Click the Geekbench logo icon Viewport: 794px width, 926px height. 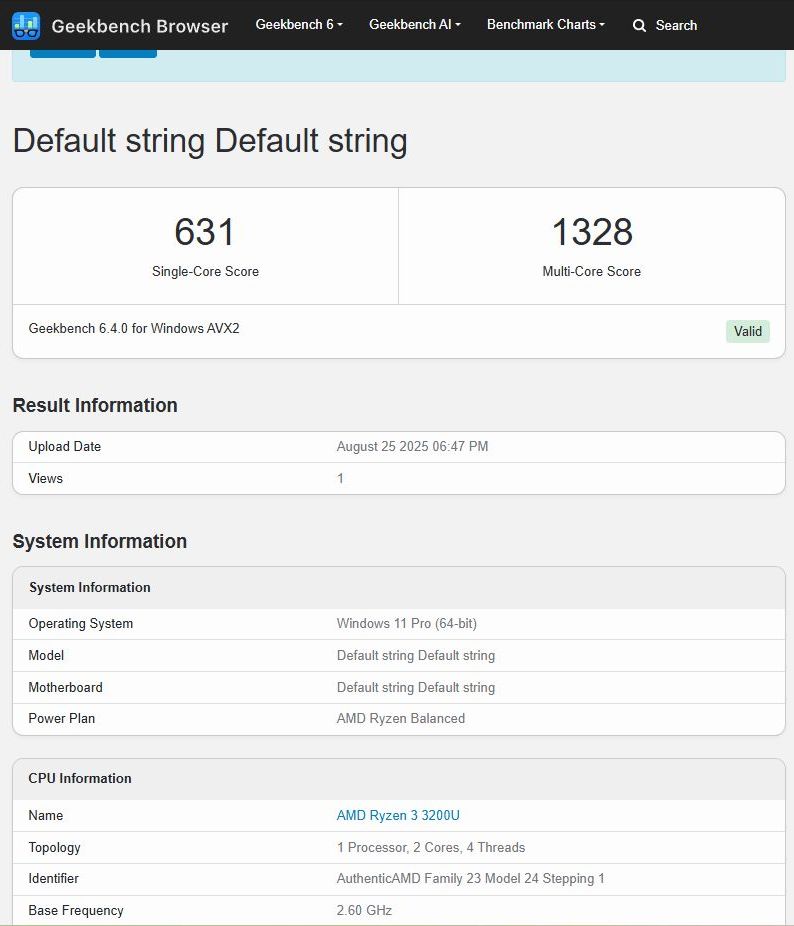pos(26,25)
